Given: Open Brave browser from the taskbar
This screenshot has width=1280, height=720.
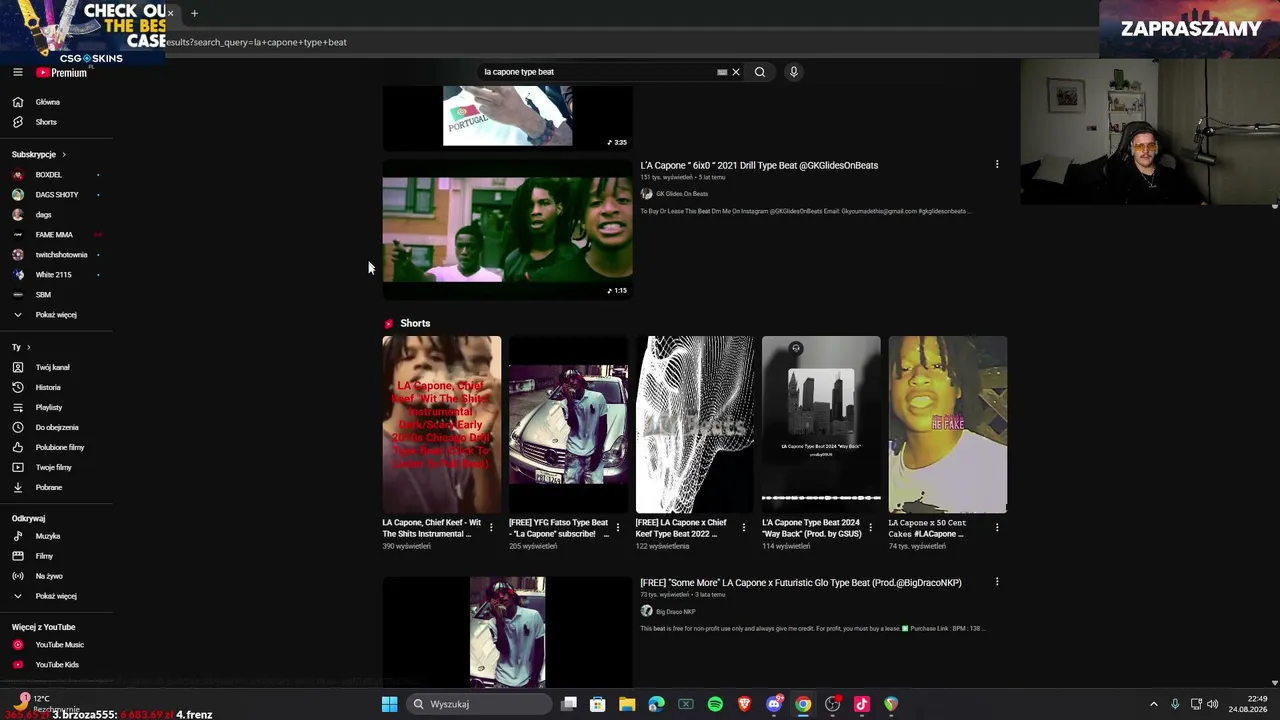Looking at the screenshot, I should tap(744, 704).
